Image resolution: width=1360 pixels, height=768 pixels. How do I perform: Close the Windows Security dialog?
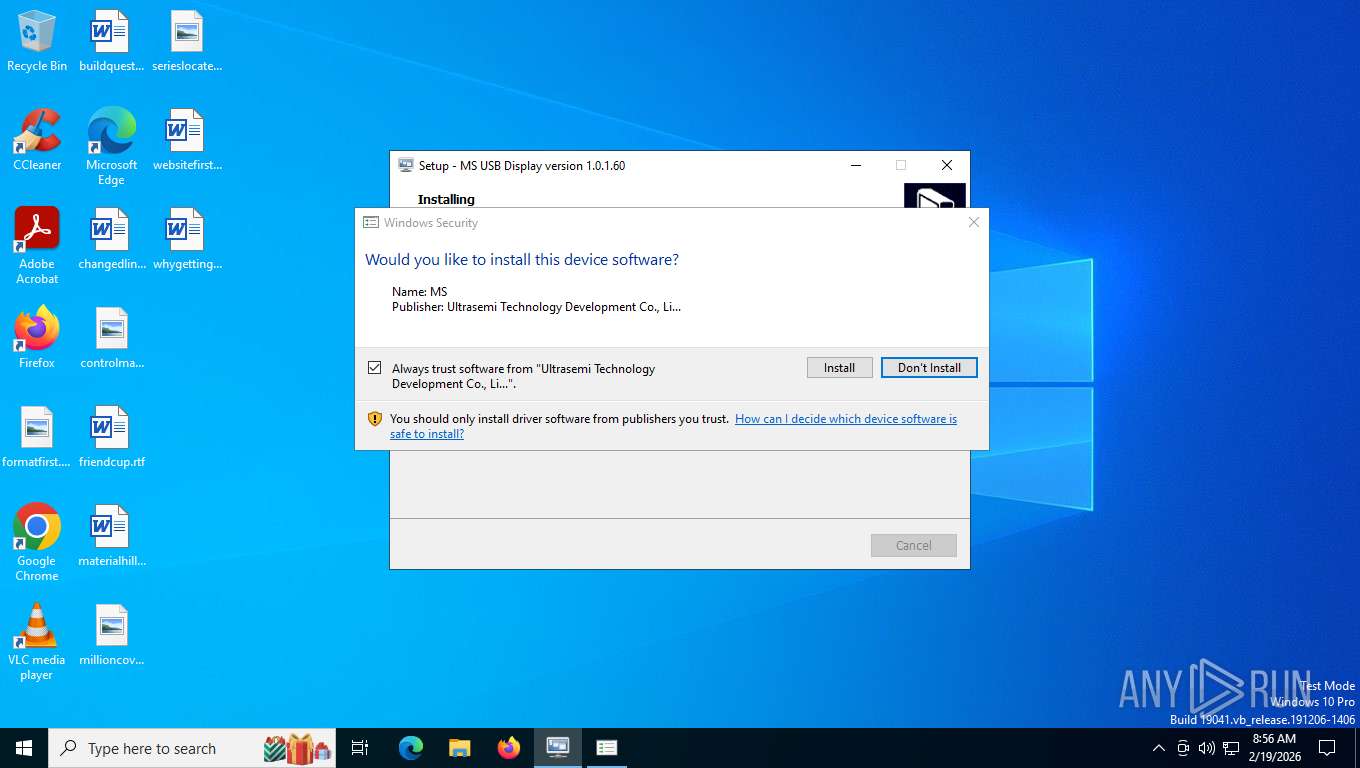click(974, 223)
